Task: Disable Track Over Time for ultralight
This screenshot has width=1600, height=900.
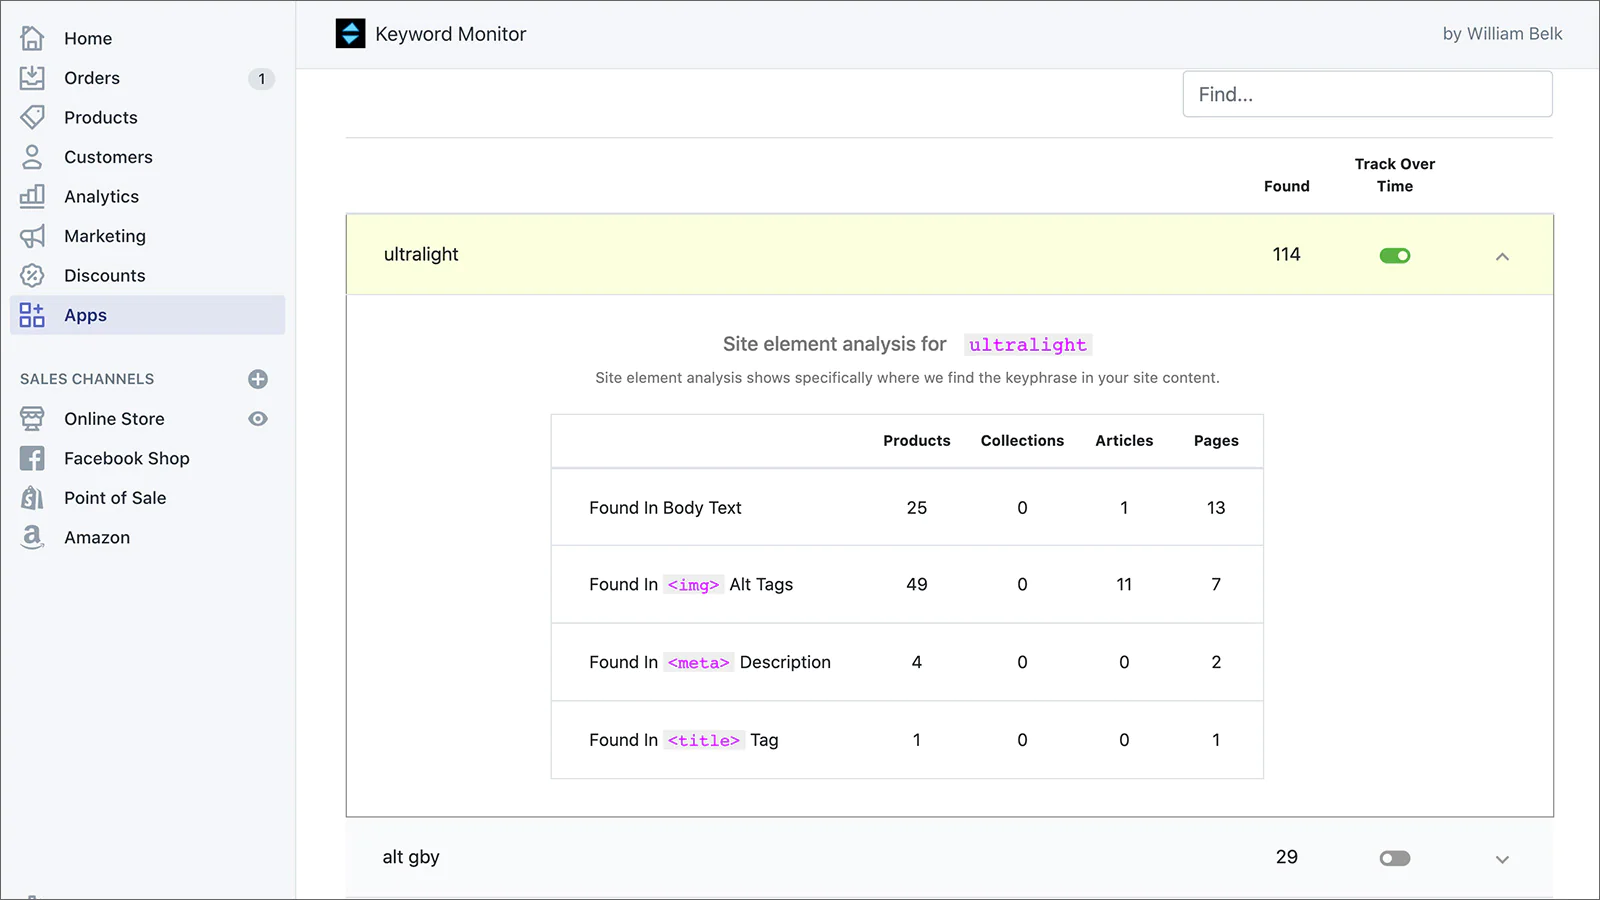Action: 1394,256
